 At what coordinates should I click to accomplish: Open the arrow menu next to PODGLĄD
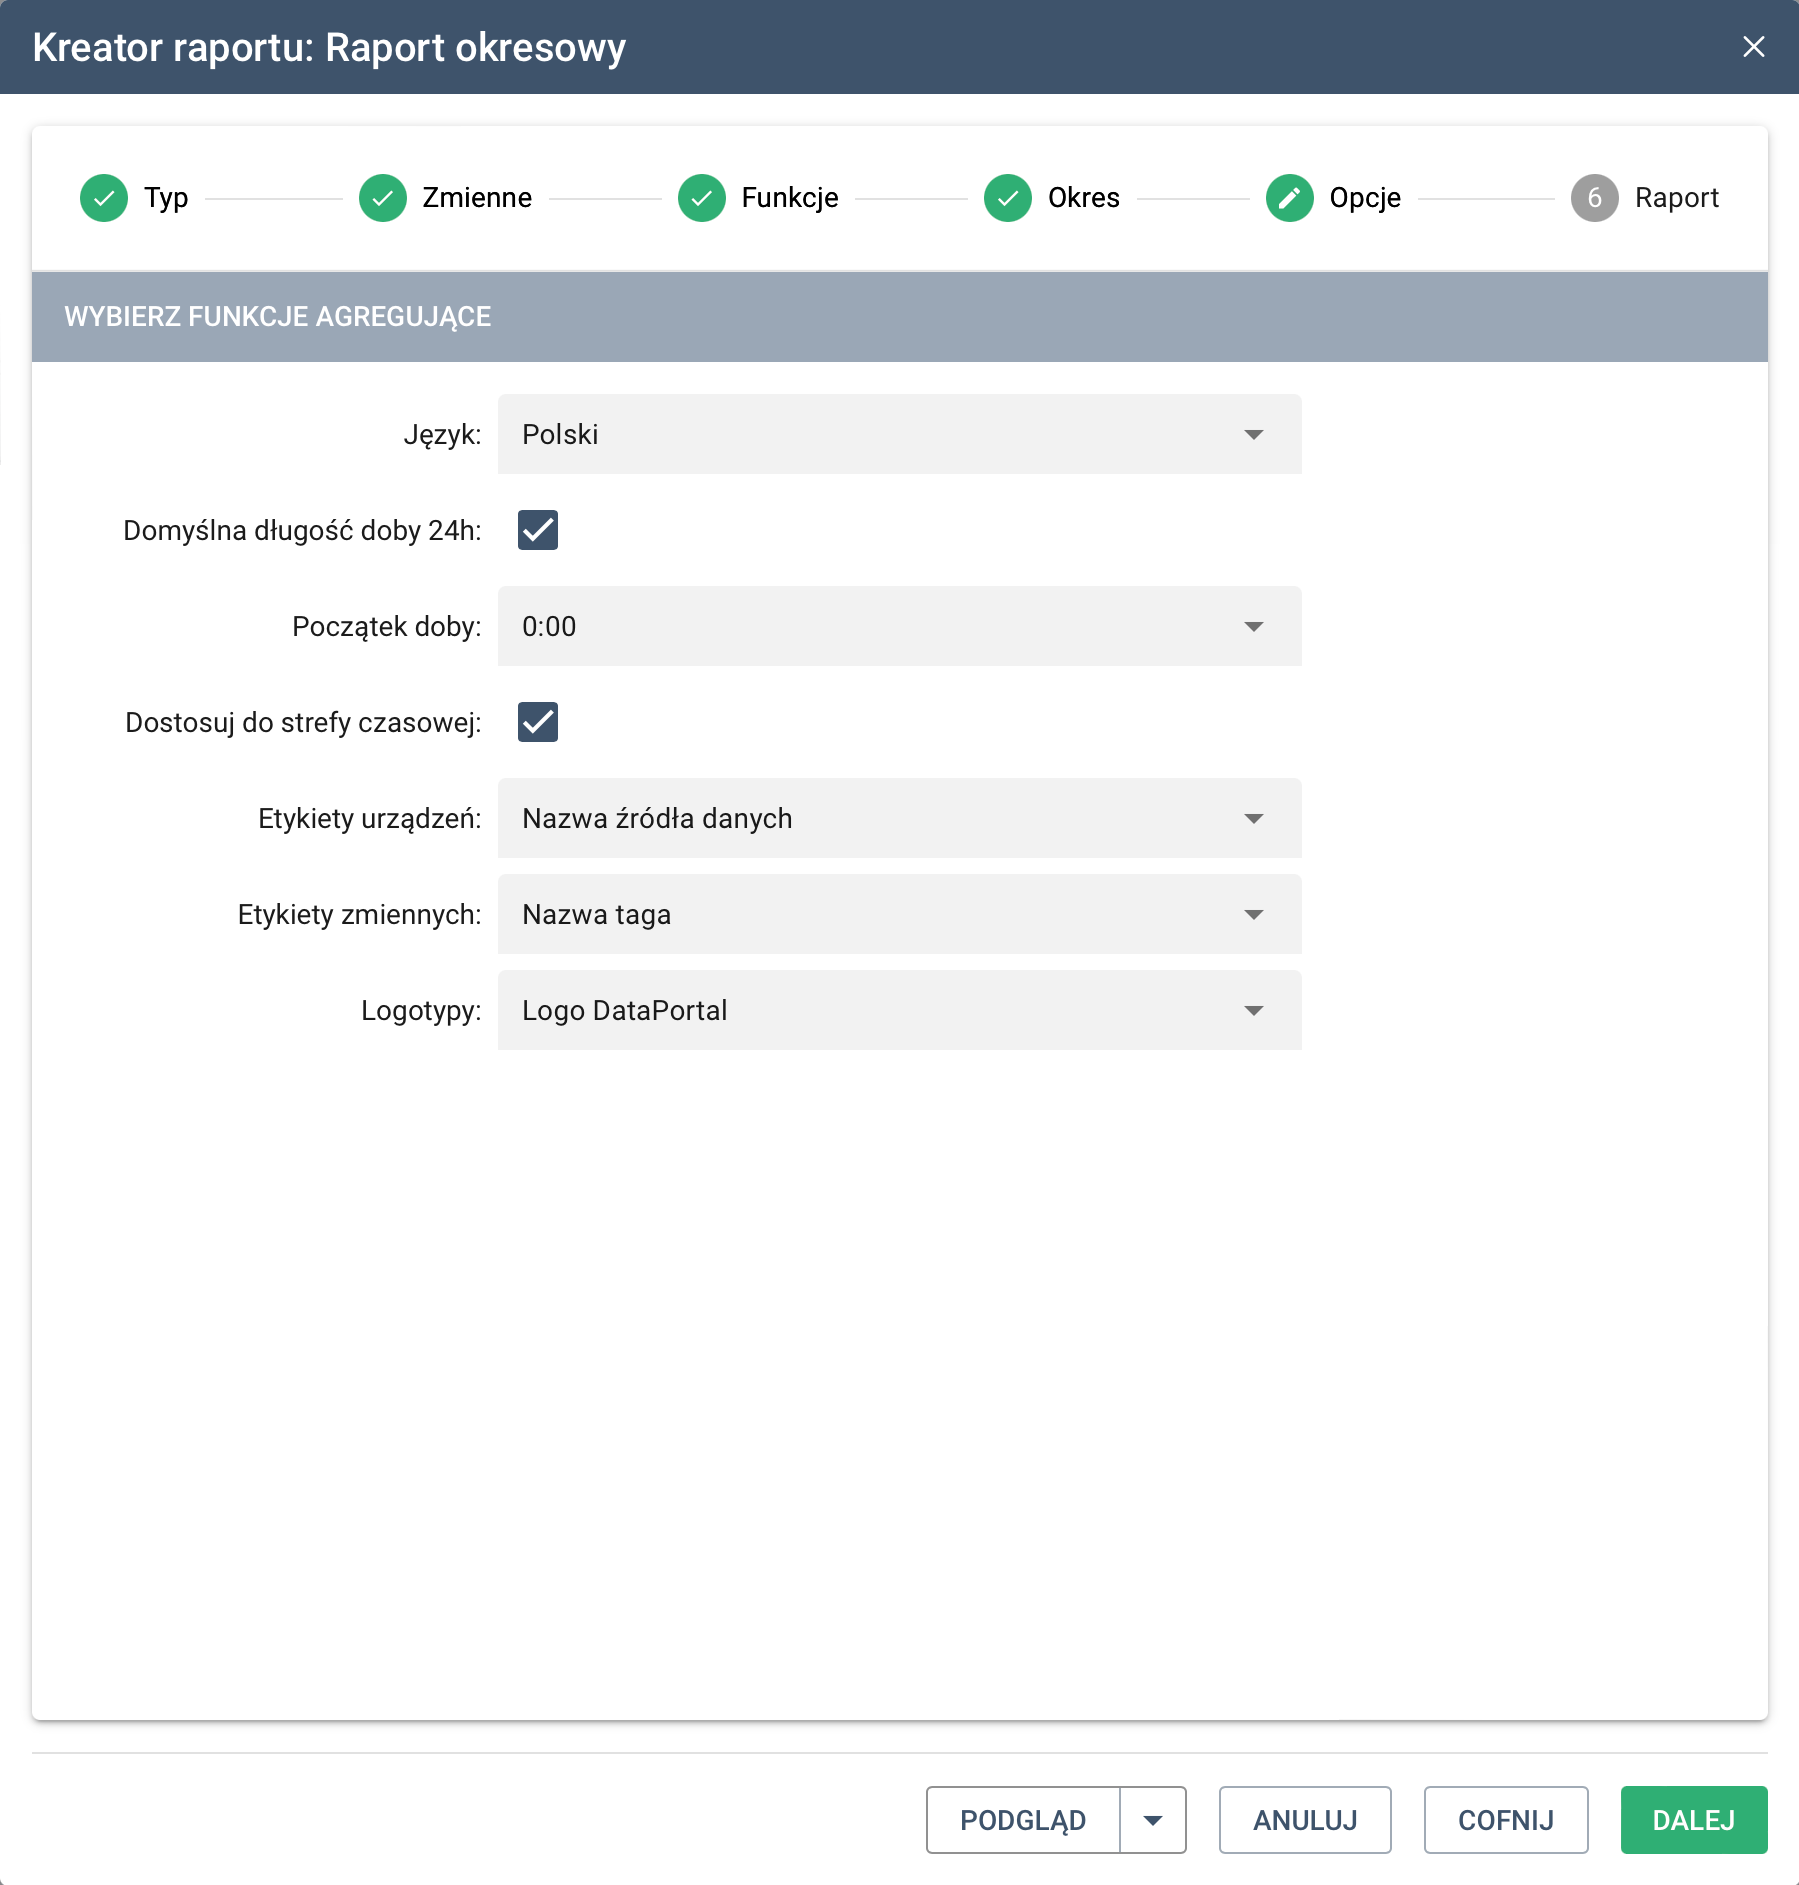coord(1153,1820)
